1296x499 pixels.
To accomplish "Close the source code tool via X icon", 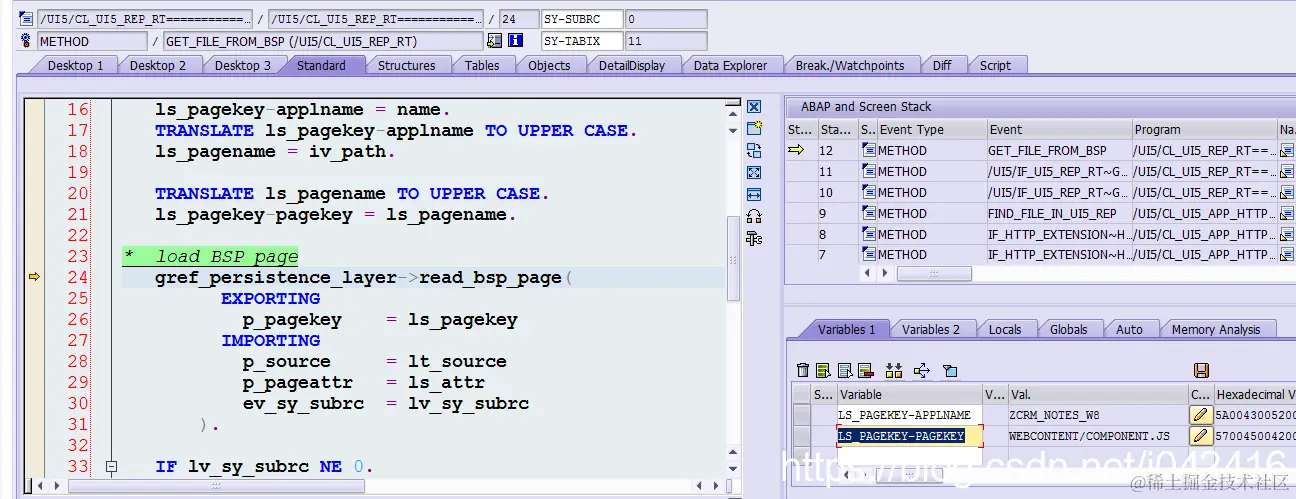I will pos(754,107).
